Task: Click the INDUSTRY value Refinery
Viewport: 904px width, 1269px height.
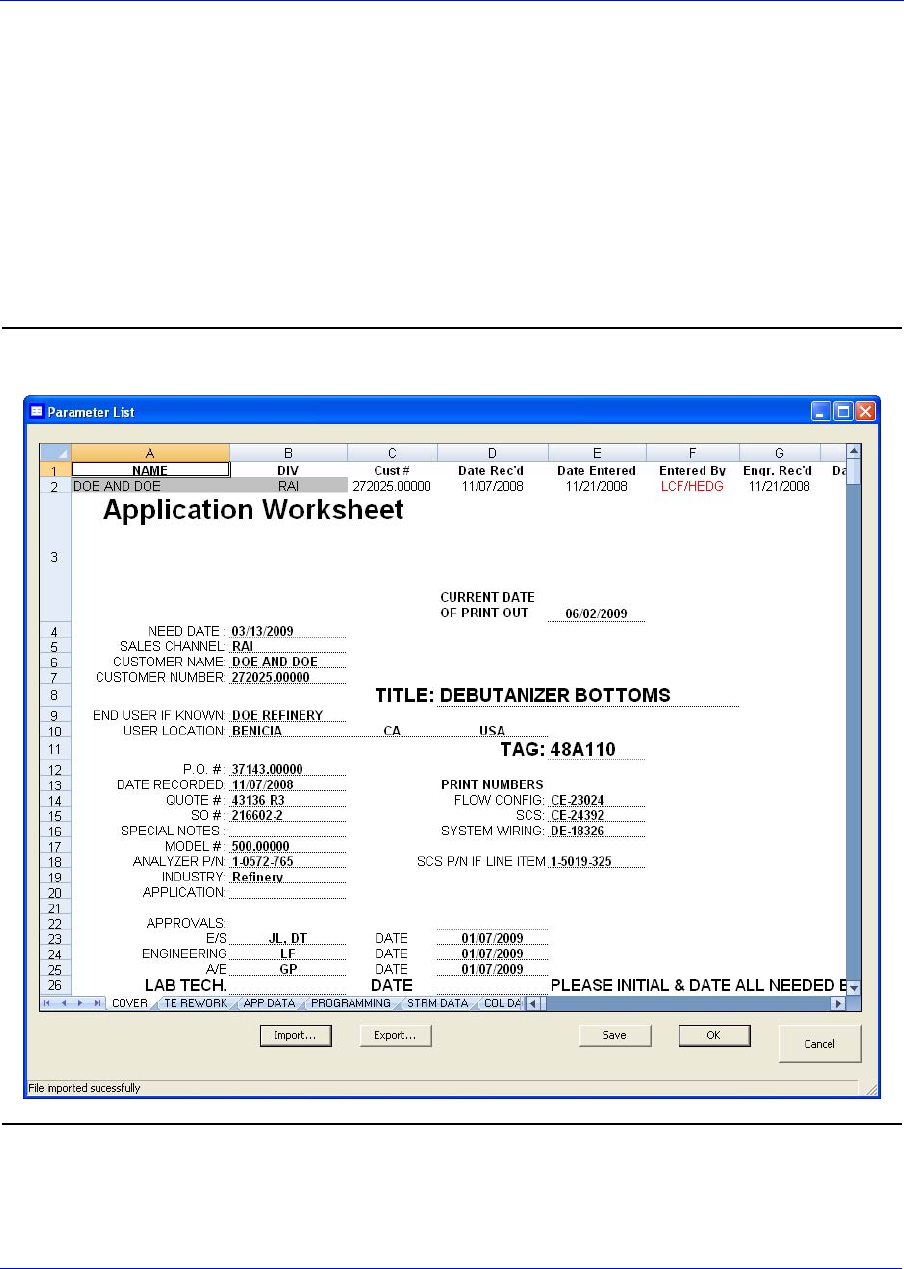Action: pos(257,877)
